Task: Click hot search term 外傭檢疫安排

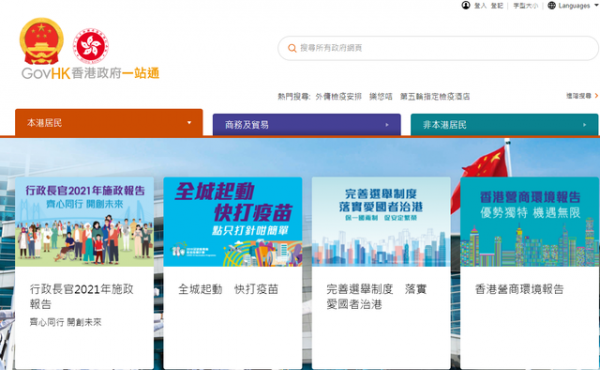Action: coord(338,97)
